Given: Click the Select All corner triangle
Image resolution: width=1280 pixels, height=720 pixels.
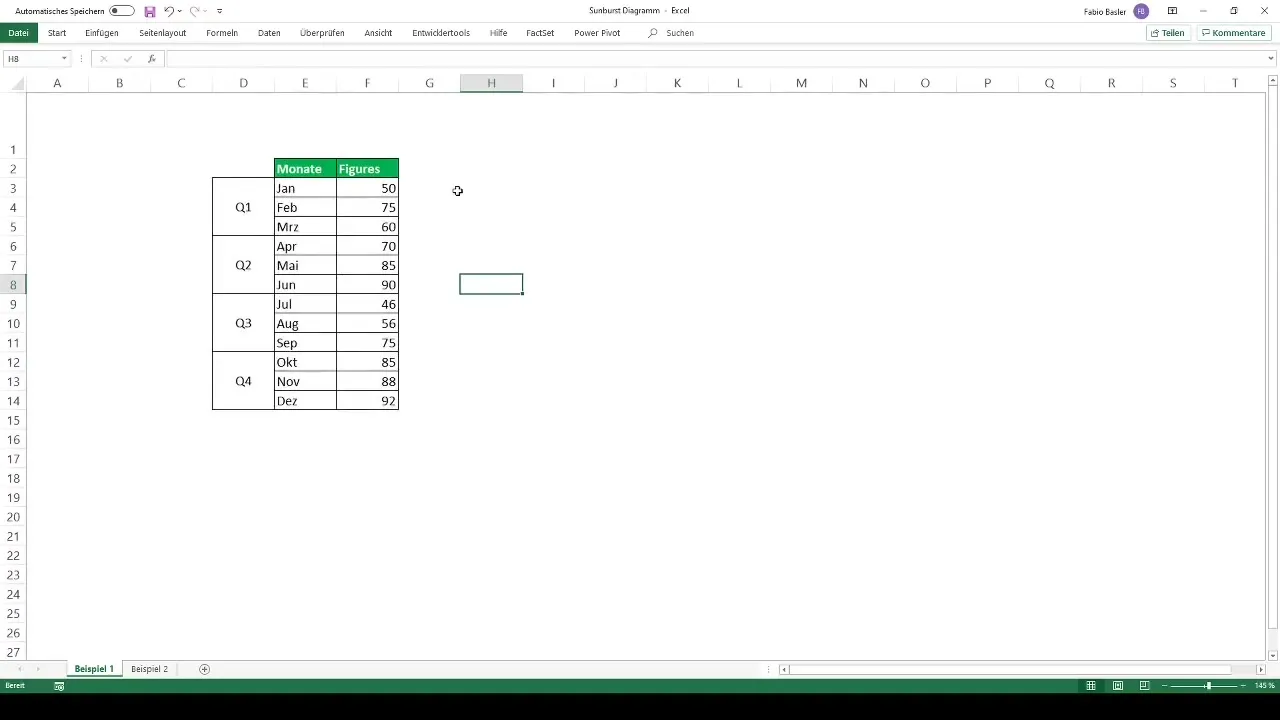Looking at the screenshot, I should (x=18, y=84).
